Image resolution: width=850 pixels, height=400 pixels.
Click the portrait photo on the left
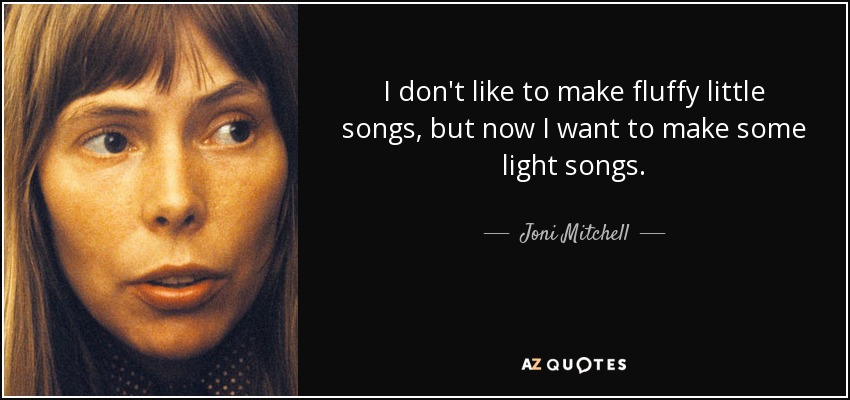click(151, 200)
